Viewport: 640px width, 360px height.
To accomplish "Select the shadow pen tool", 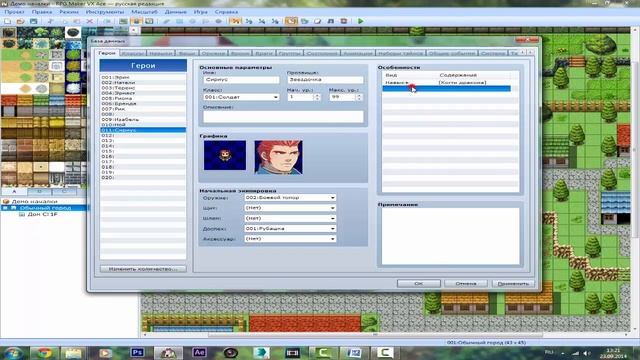I will [x=219, y=21].
